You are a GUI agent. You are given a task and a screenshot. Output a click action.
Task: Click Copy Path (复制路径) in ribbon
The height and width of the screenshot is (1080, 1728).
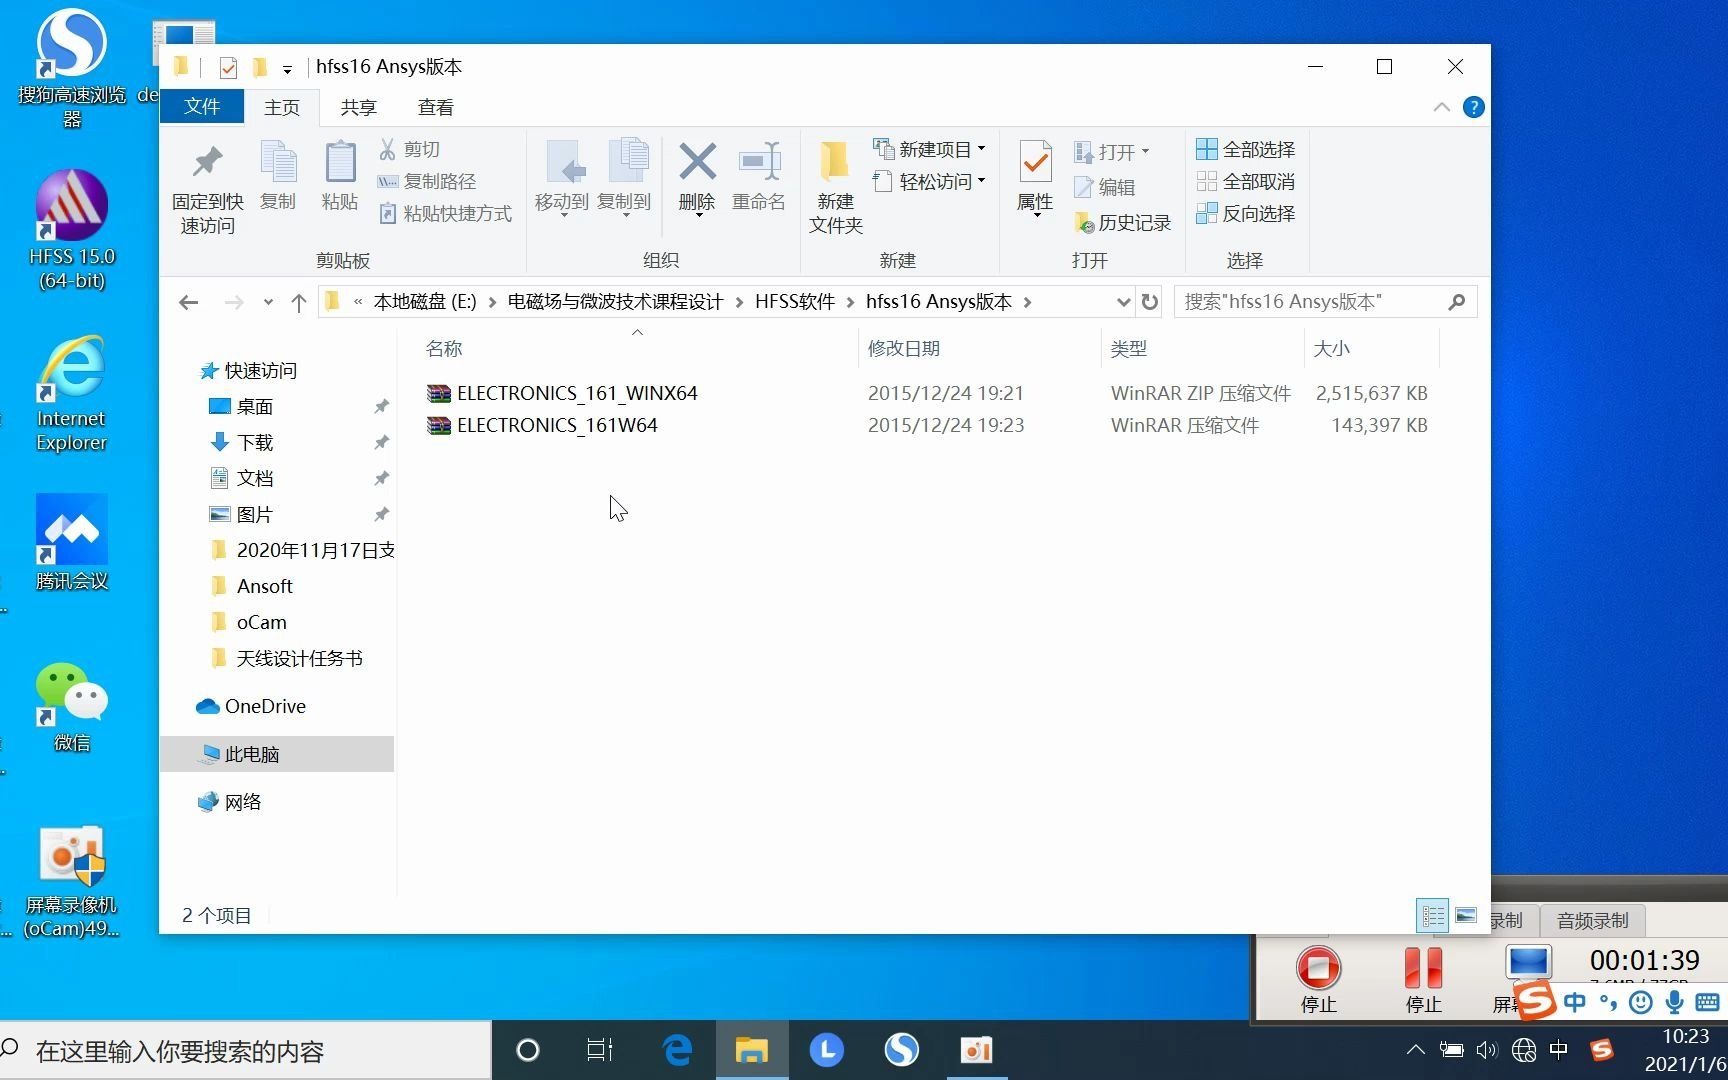(x=427, y=181)
